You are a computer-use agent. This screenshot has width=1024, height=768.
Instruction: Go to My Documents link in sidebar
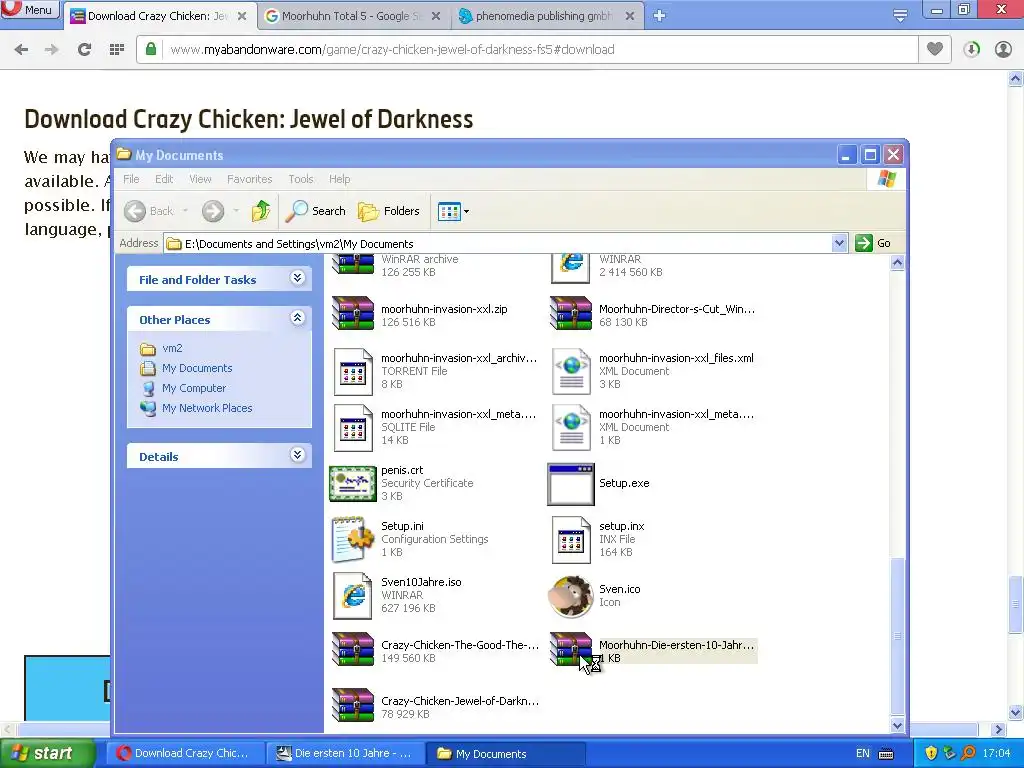197,368
